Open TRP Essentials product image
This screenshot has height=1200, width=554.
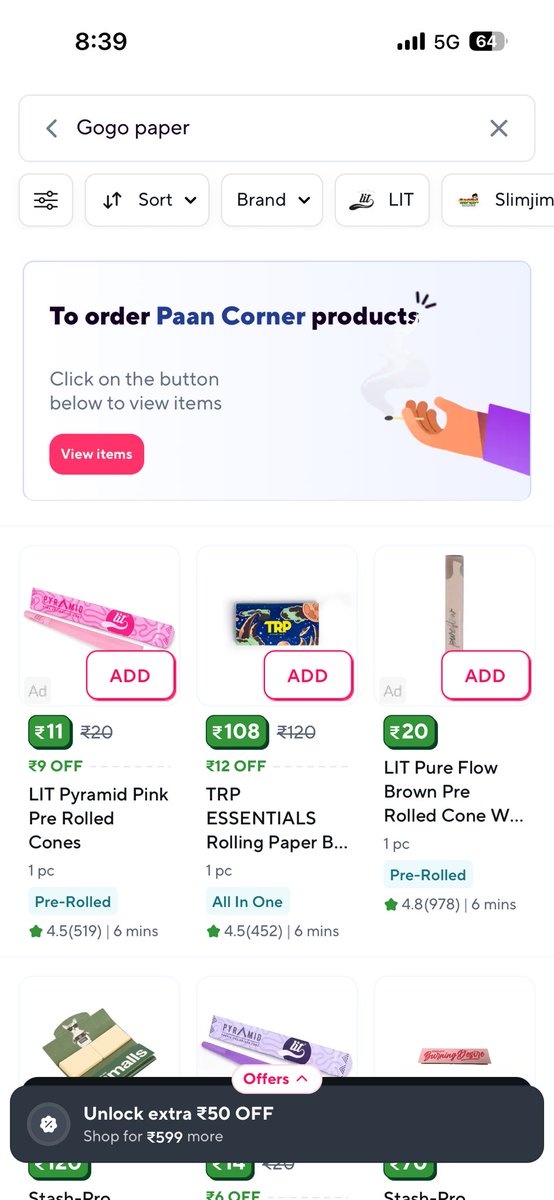pyautogui.click(x=277, y=621)
